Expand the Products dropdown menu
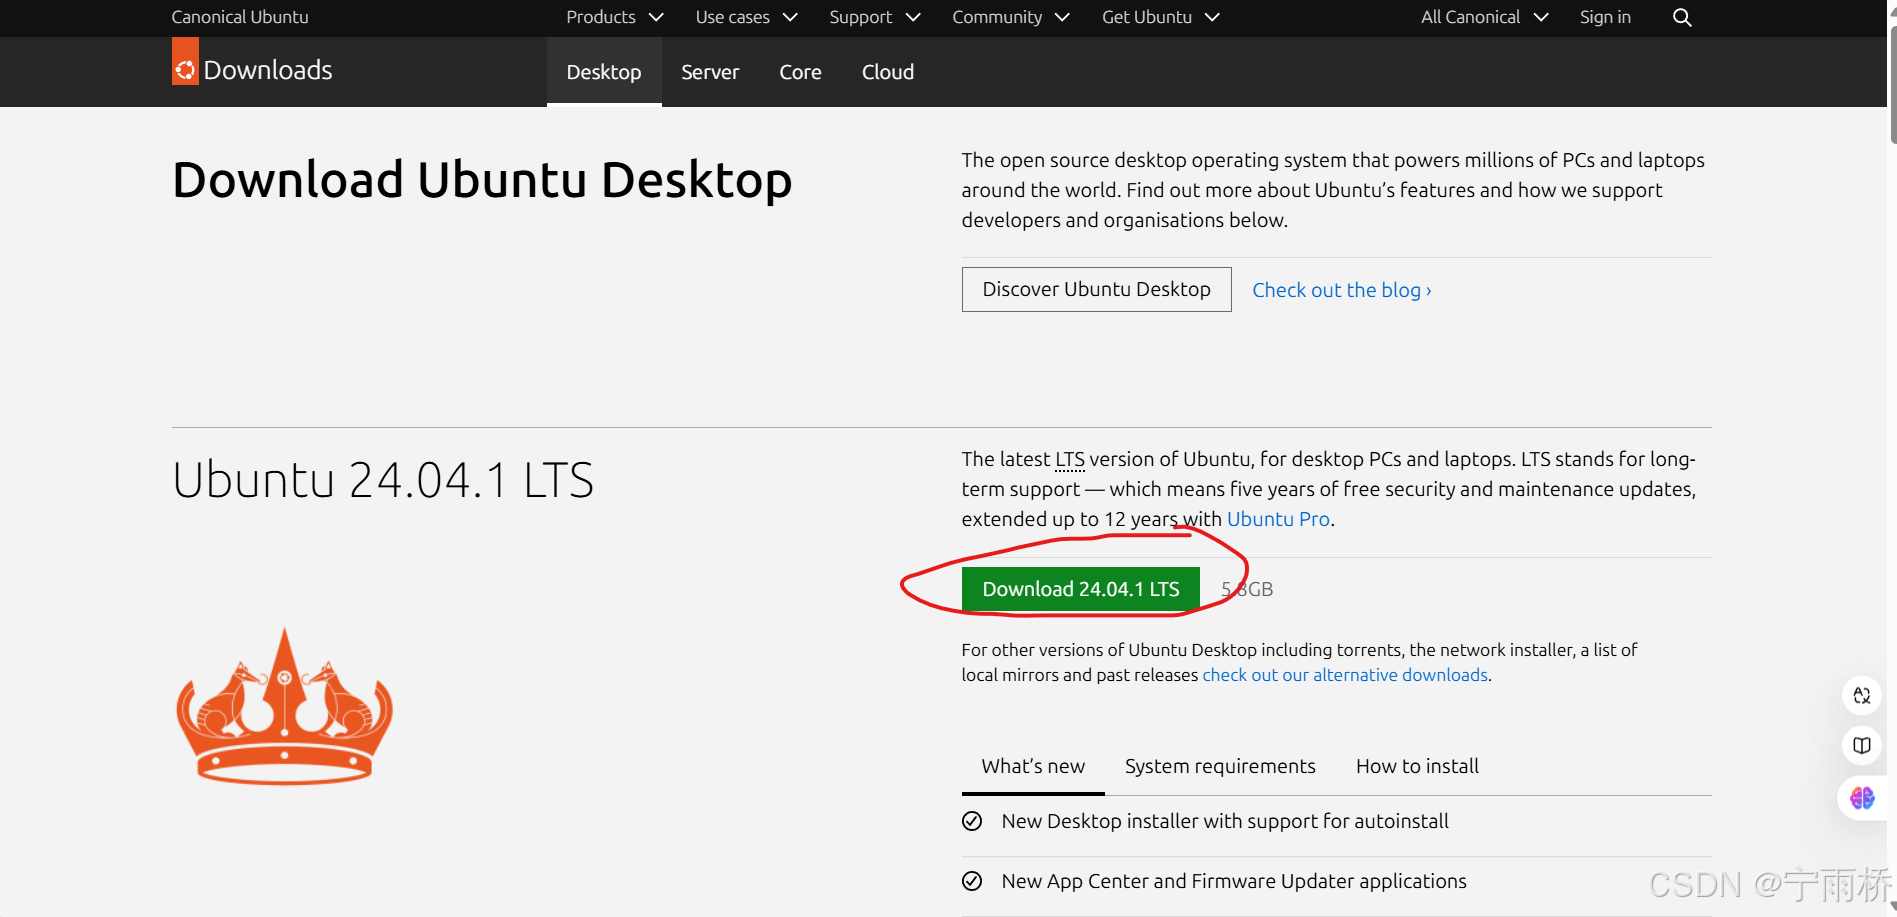 614,17
